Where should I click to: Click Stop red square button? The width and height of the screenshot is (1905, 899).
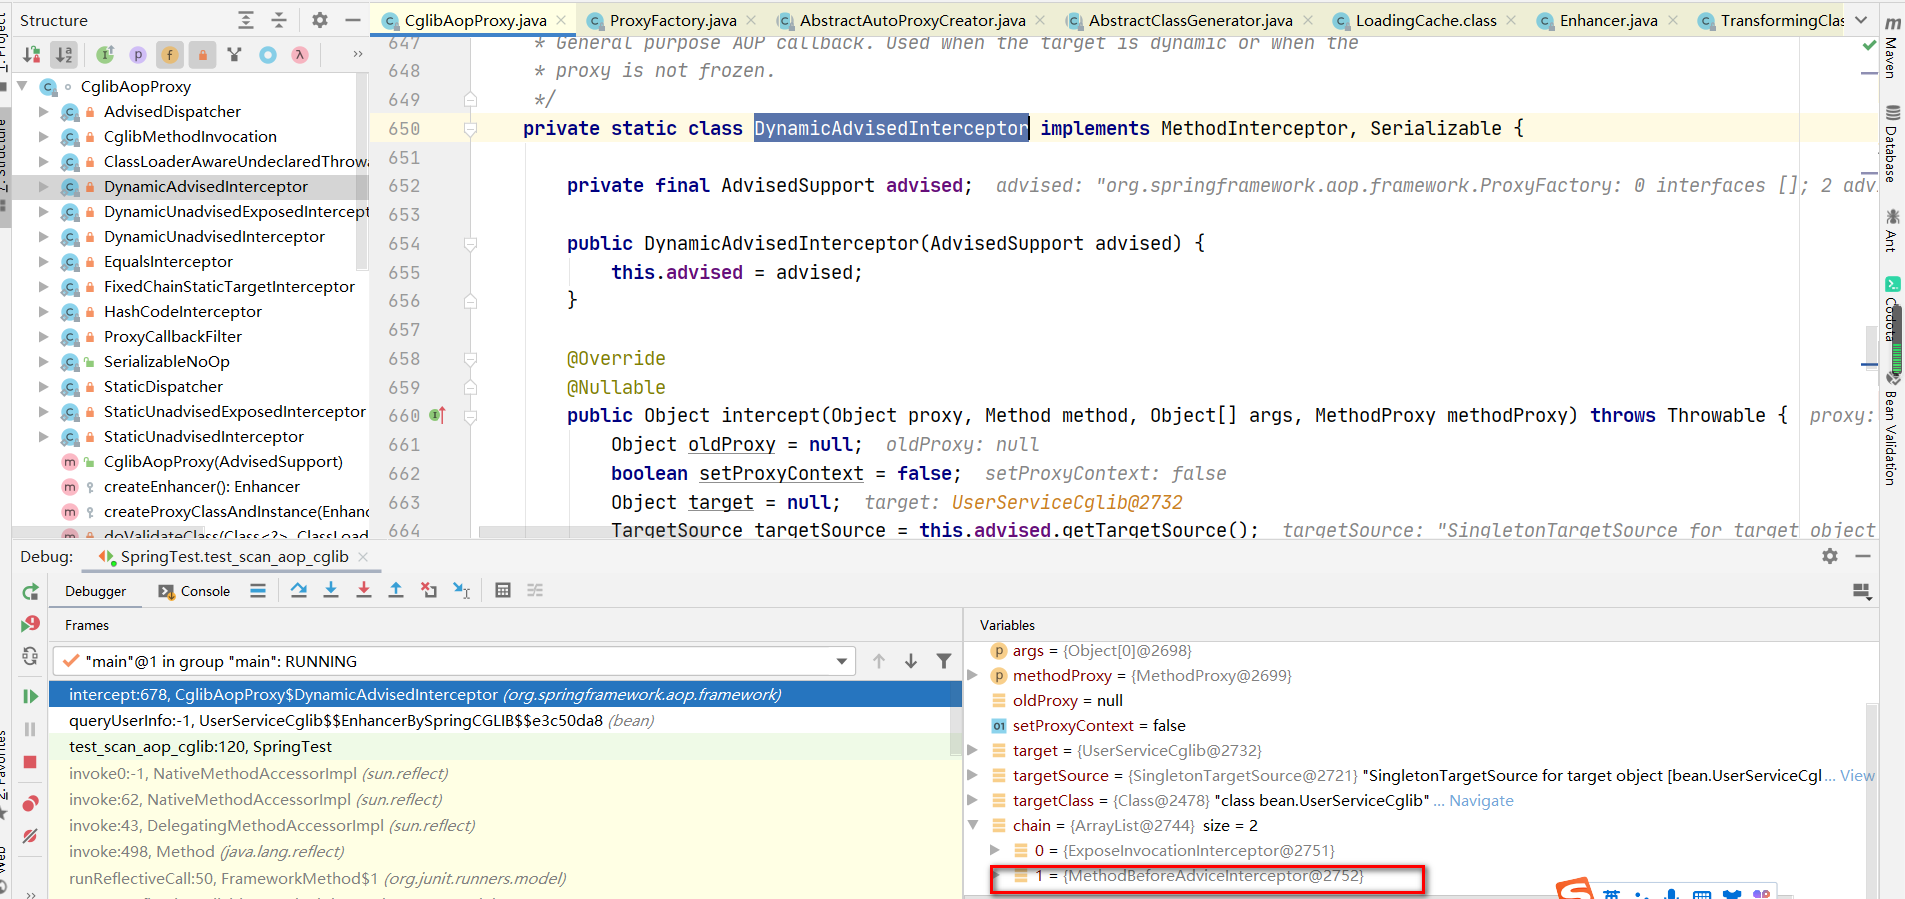tap(30, 762)
